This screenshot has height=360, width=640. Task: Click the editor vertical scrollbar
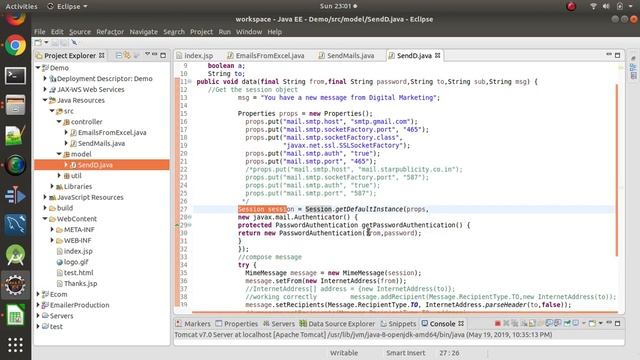click(x=617, y=170)
